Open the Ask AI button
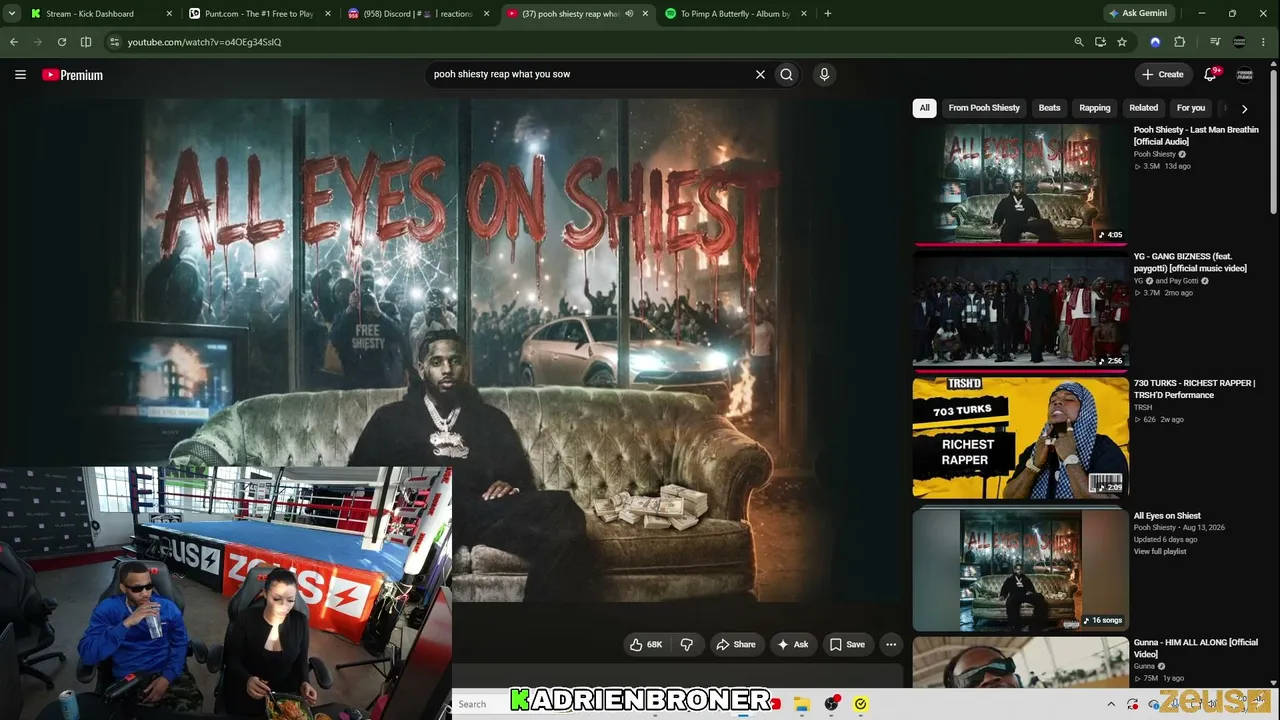This screenshot has height=720, width=1280. click(793, 645)
